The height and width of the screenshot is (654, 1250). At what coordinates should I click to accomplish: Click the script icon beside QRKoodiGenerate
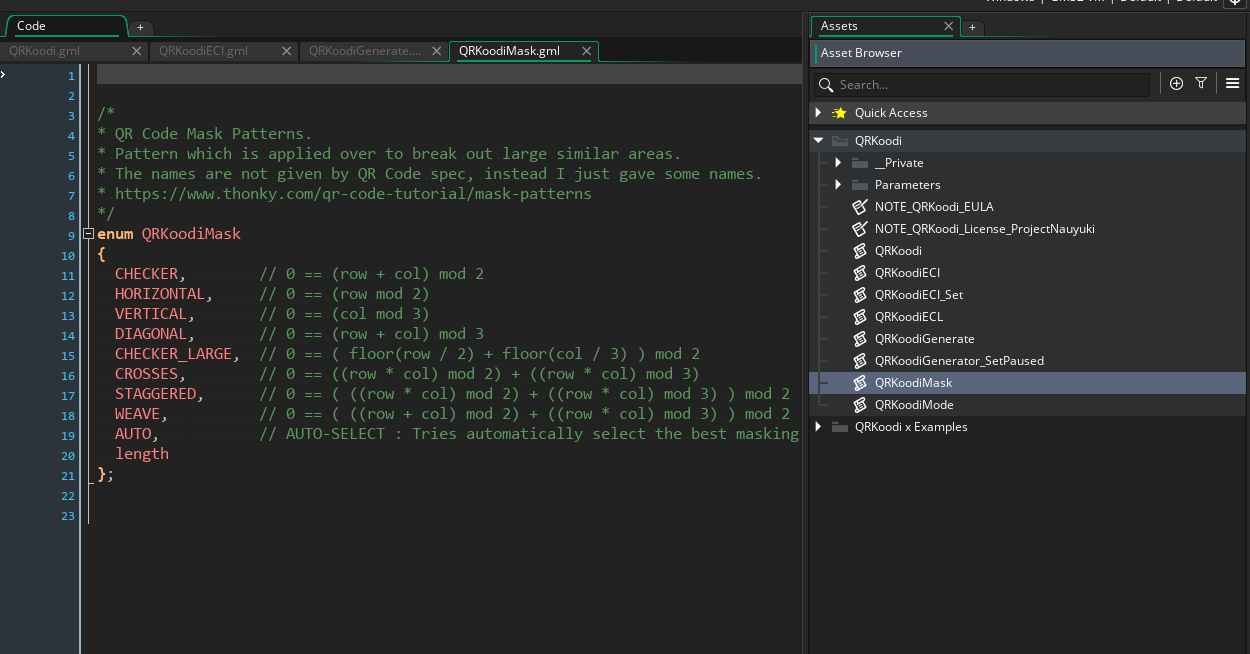tap(859, 339)
